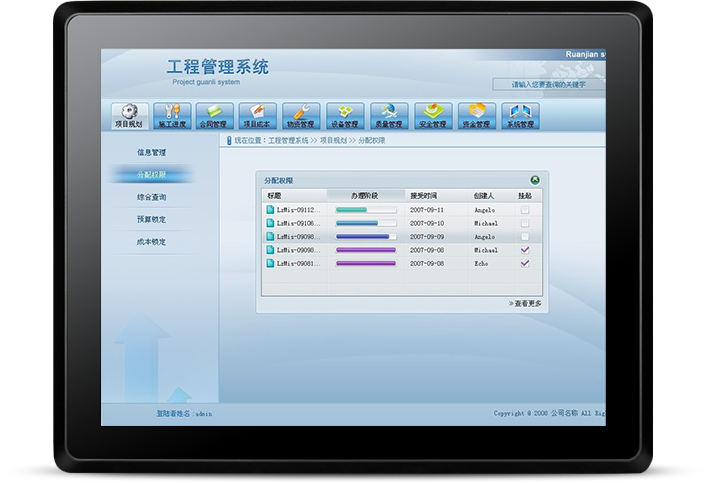705x483 pixels.
Task: Open 项目规划 module in toolbar
Action: point(127,116)
